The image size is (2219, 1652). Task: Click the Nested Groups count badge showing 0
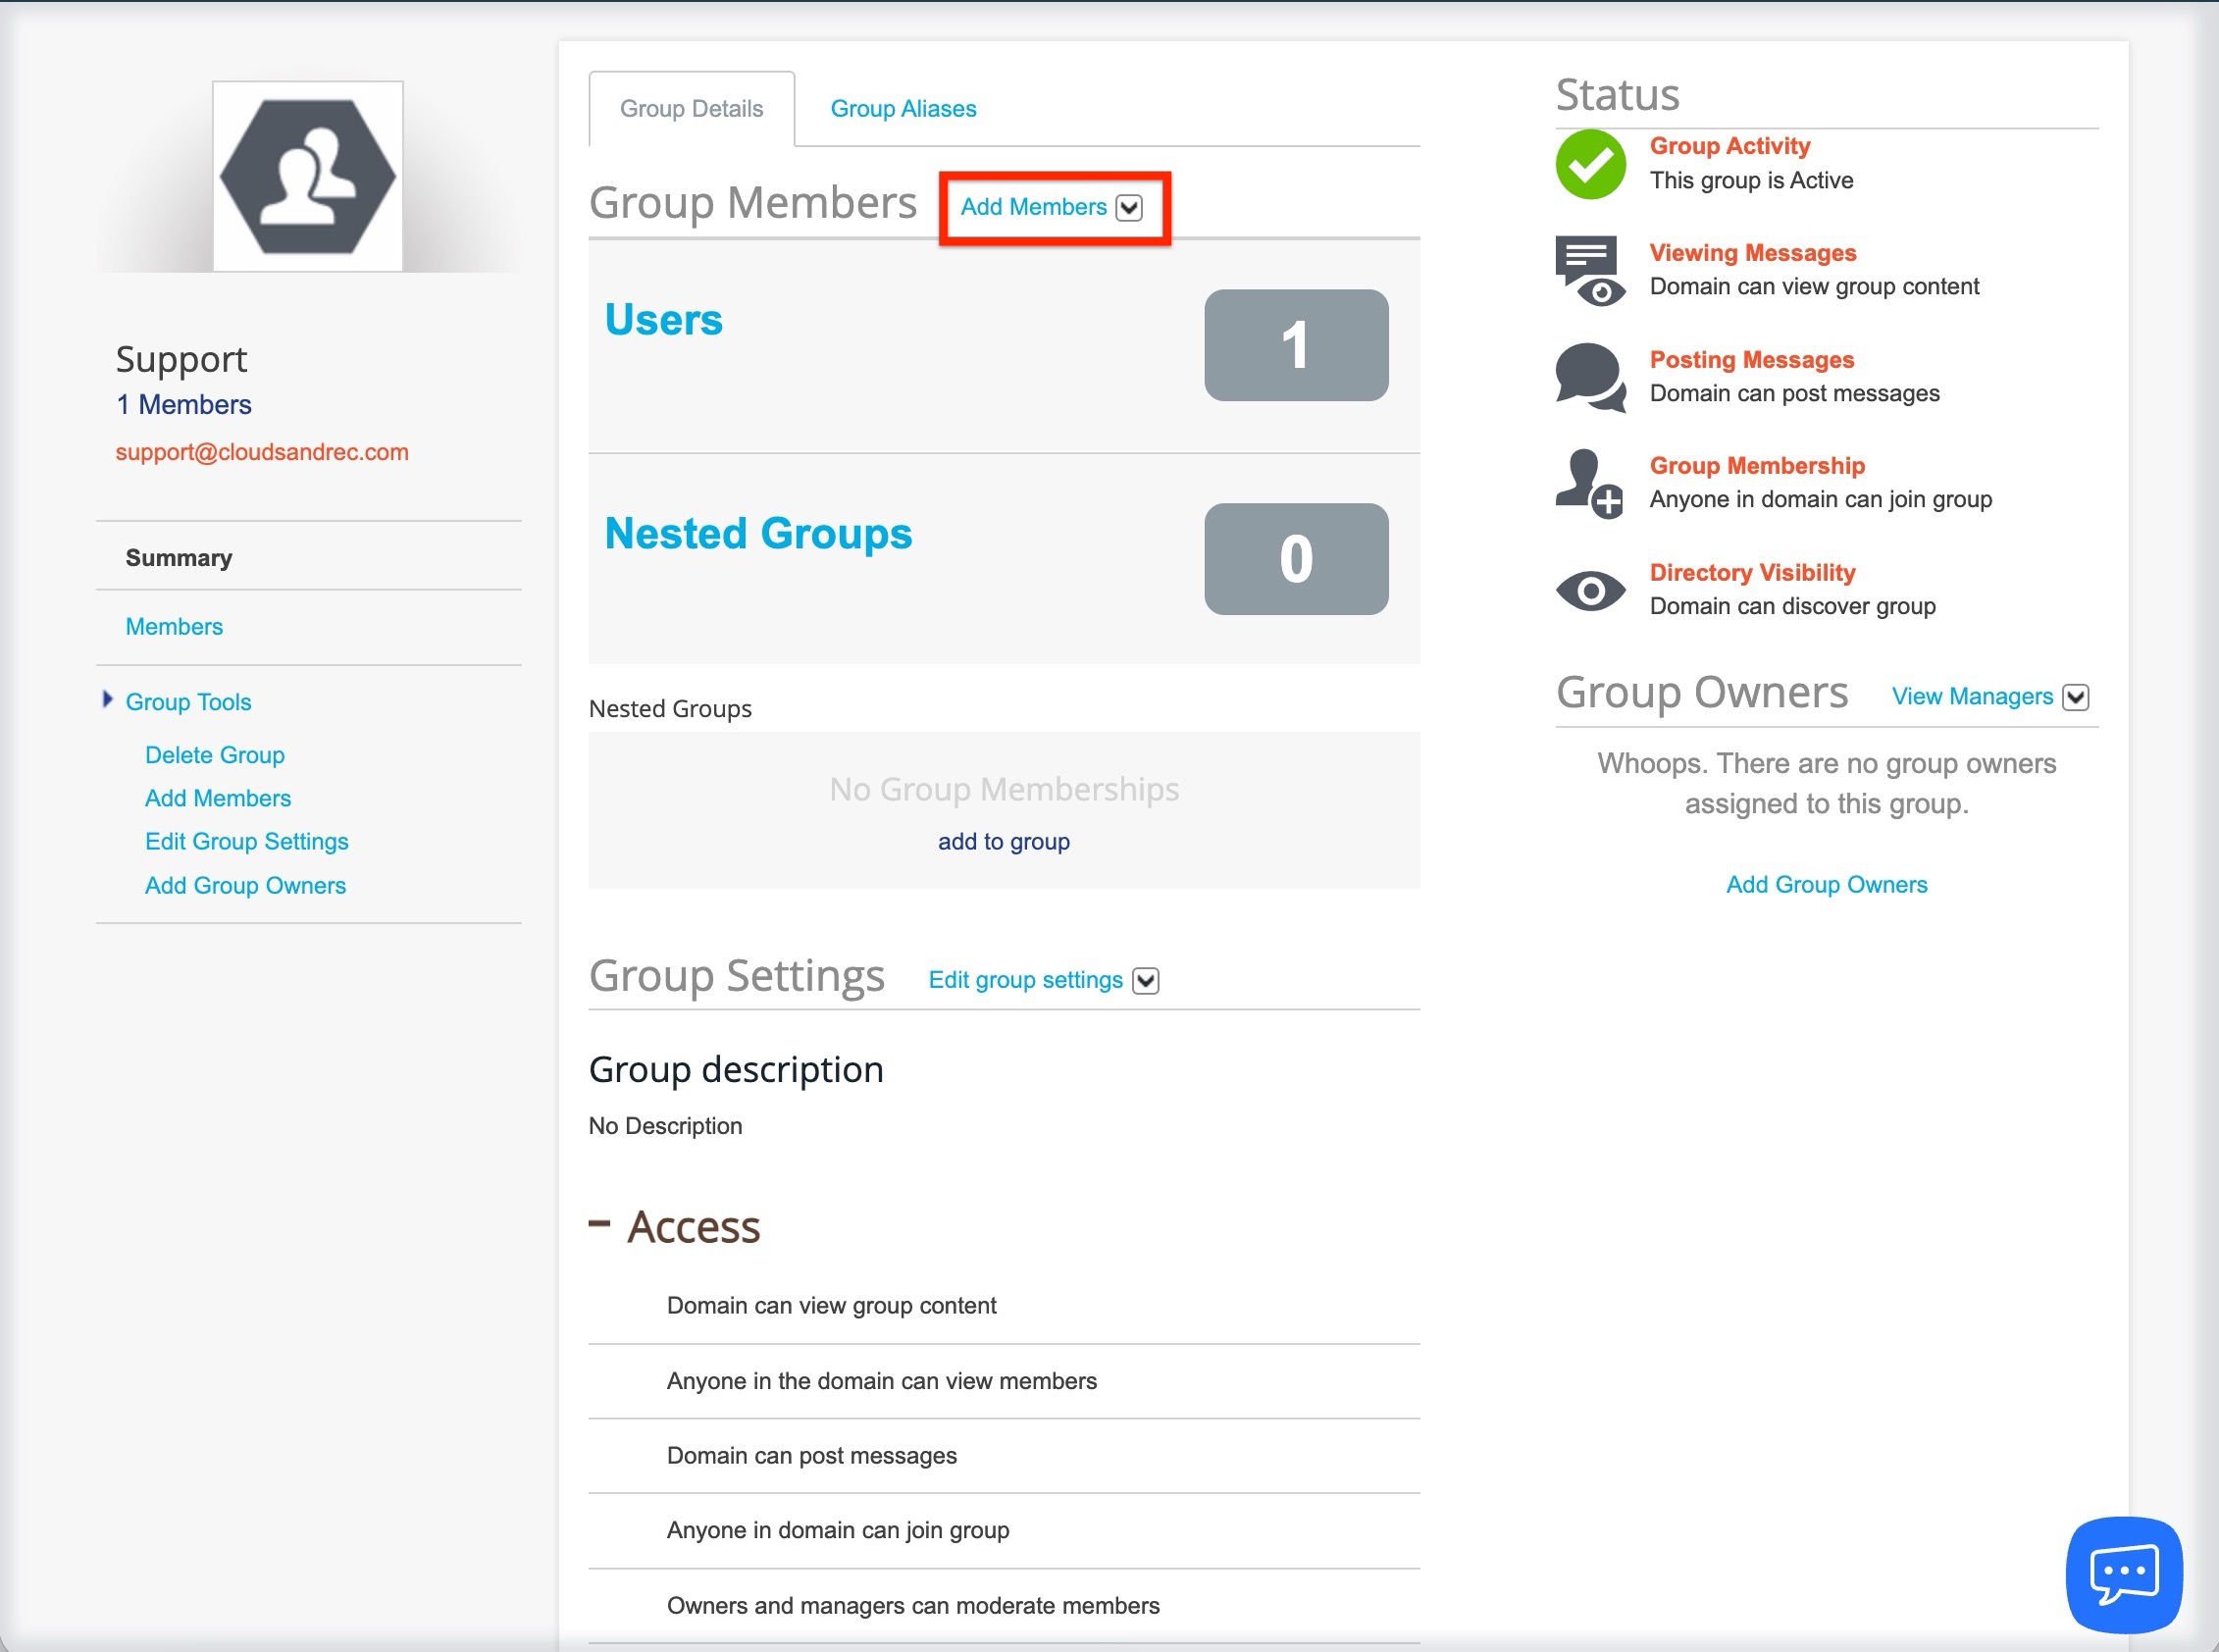(1296, 559)
